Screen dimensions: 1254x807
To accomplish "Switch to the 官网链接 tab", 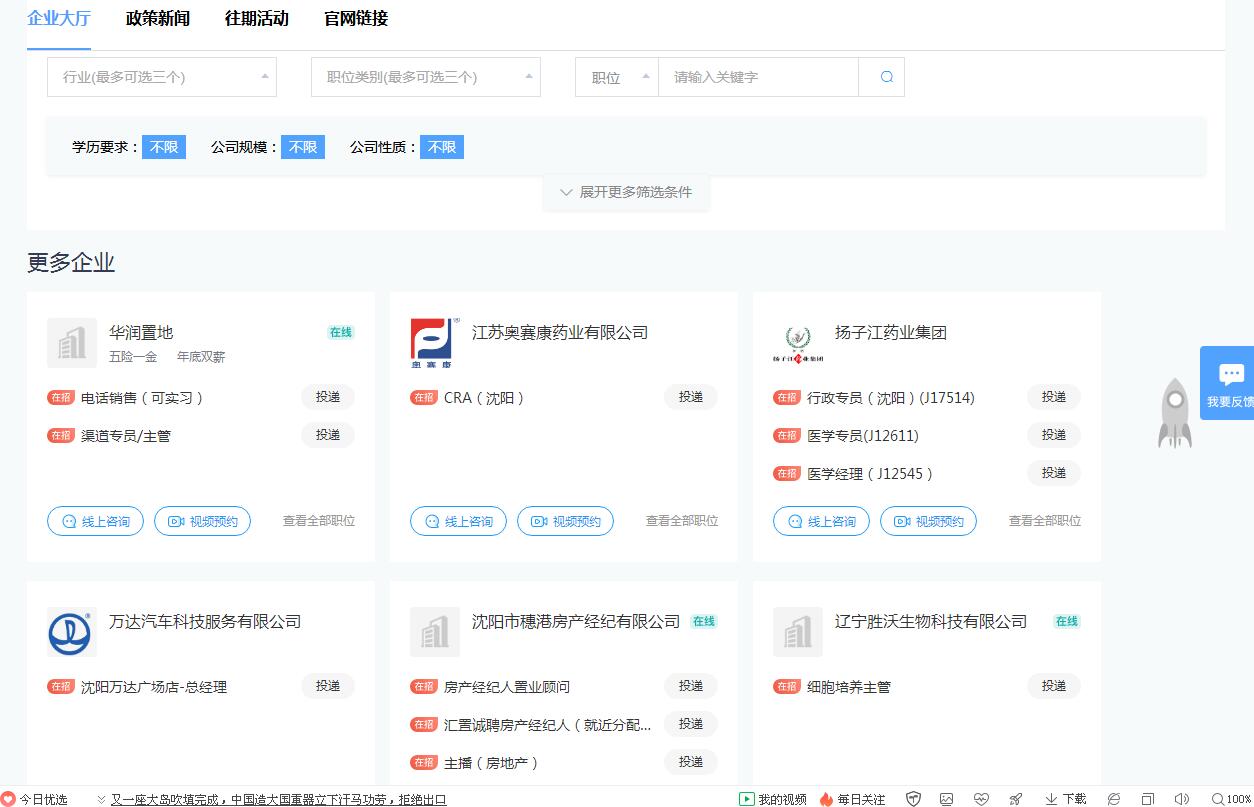I will [x=356, y=18].
